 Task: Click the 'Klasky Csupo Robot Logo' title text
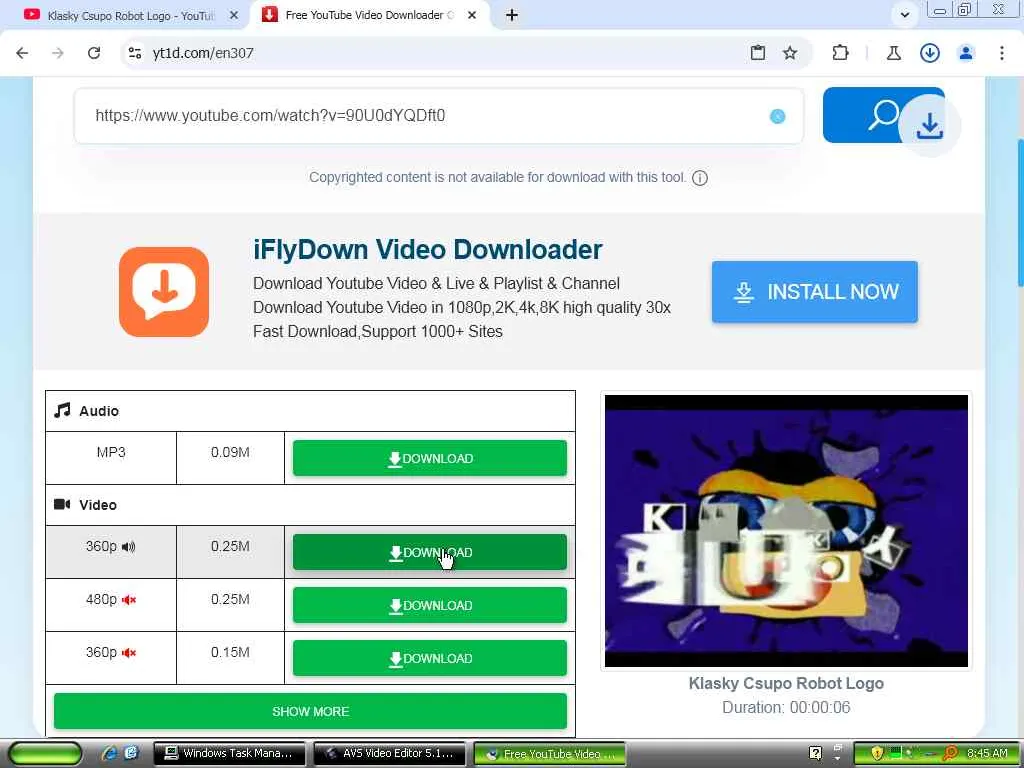[786, 683]
